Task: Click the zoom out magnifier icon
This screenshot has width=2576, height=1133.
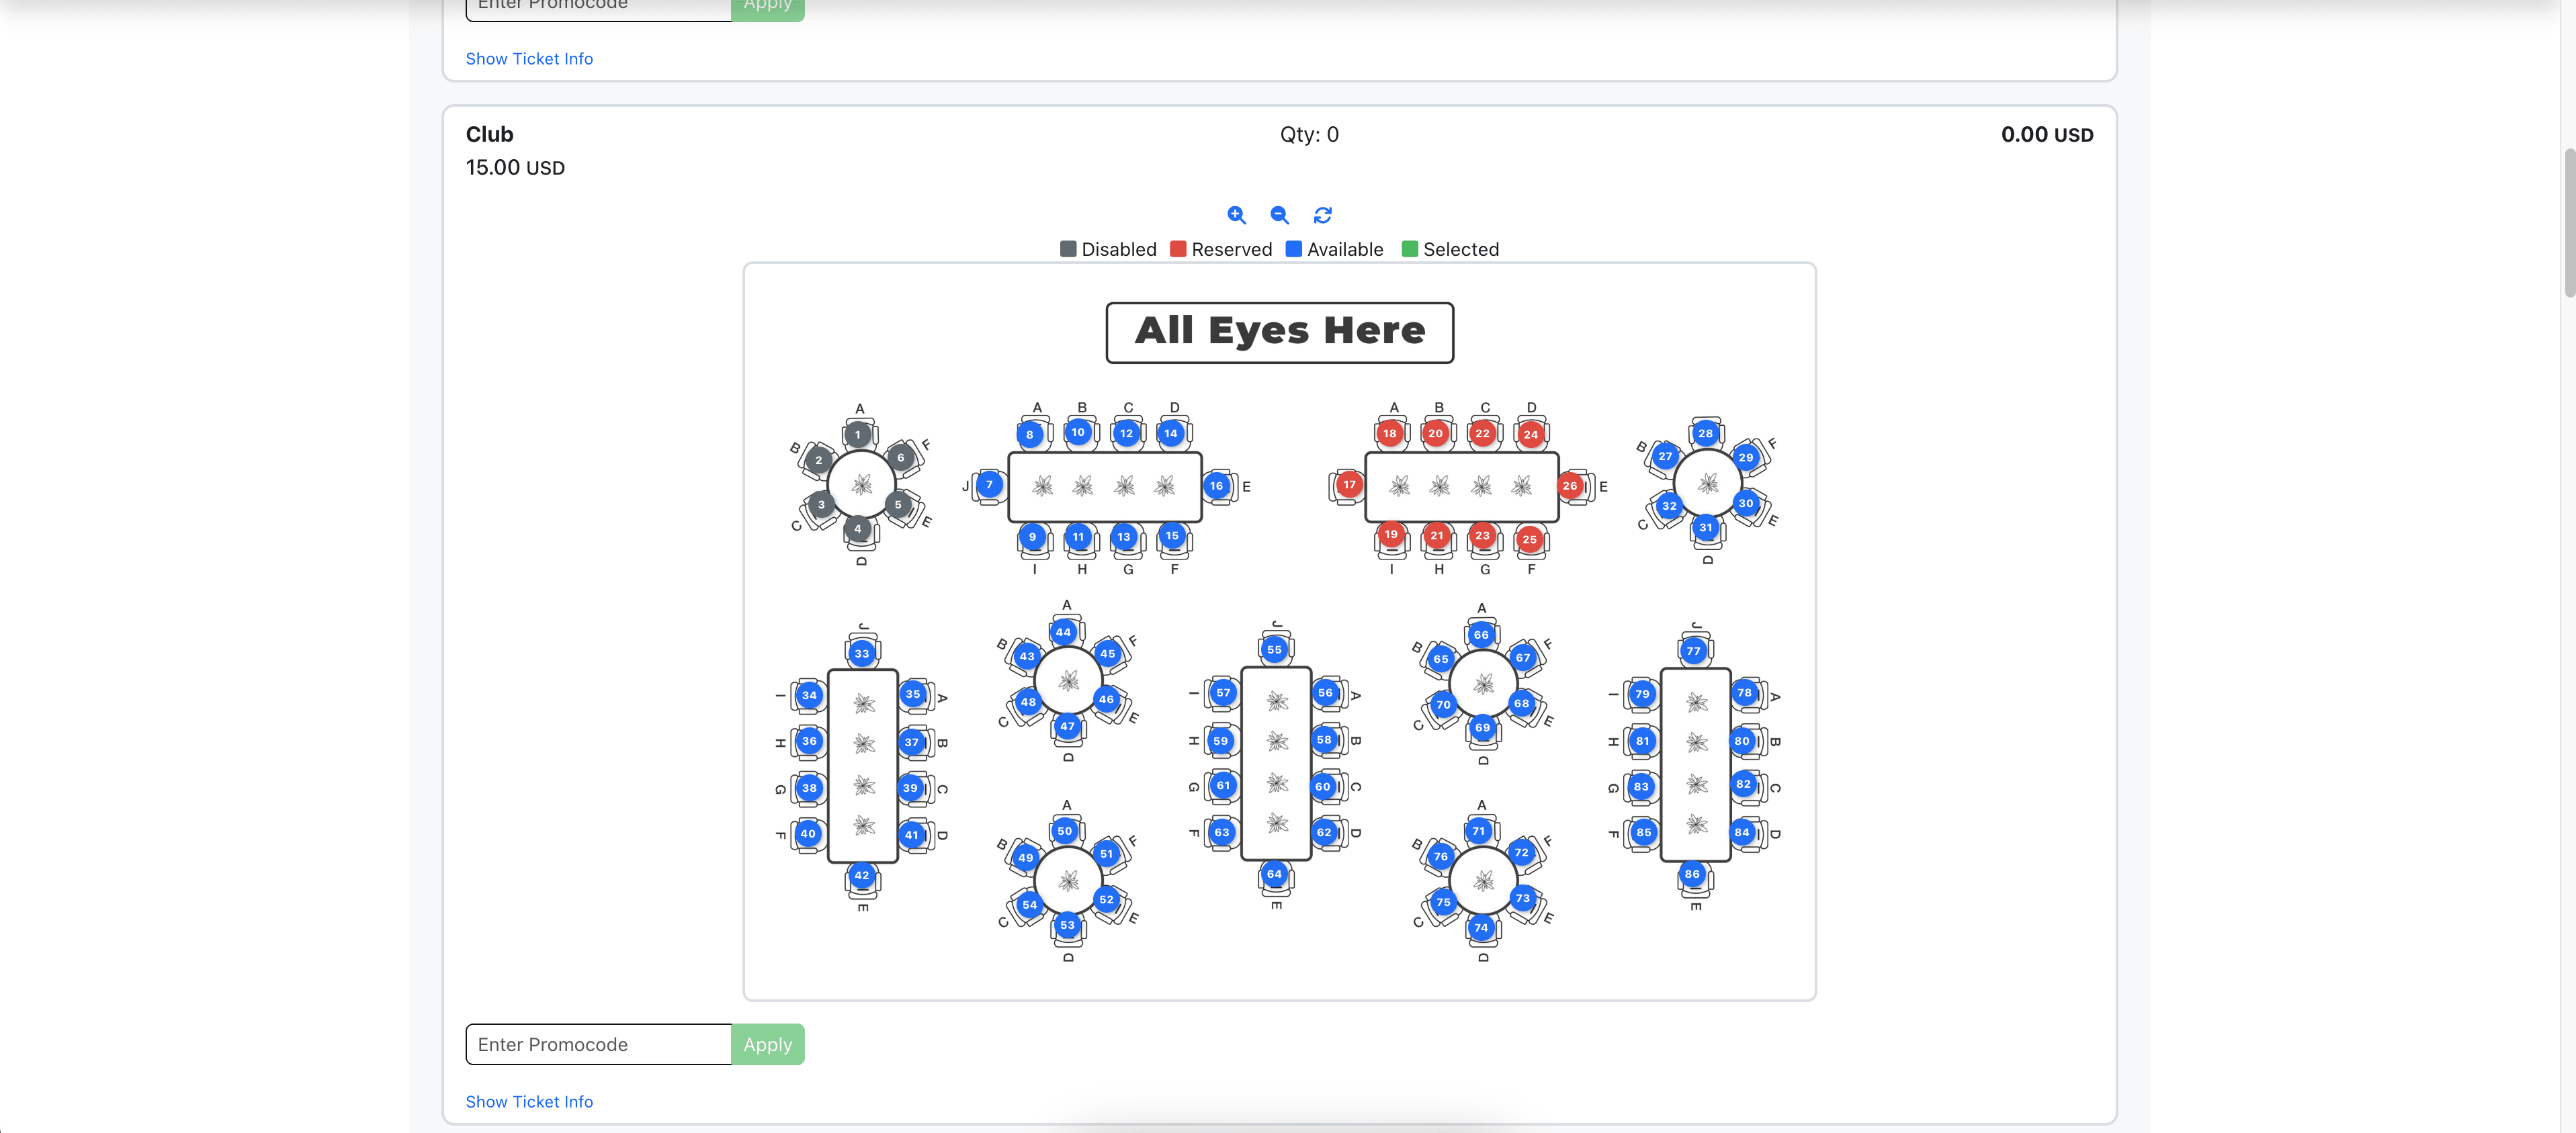Action: tap(1279, 215)
